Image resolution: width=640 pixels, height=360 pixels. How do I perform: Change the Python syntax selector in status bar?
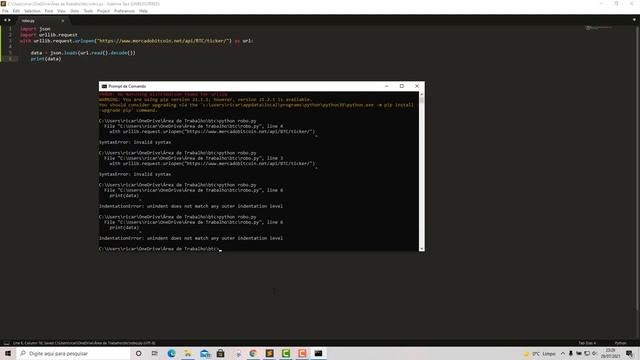pos(620,343)
